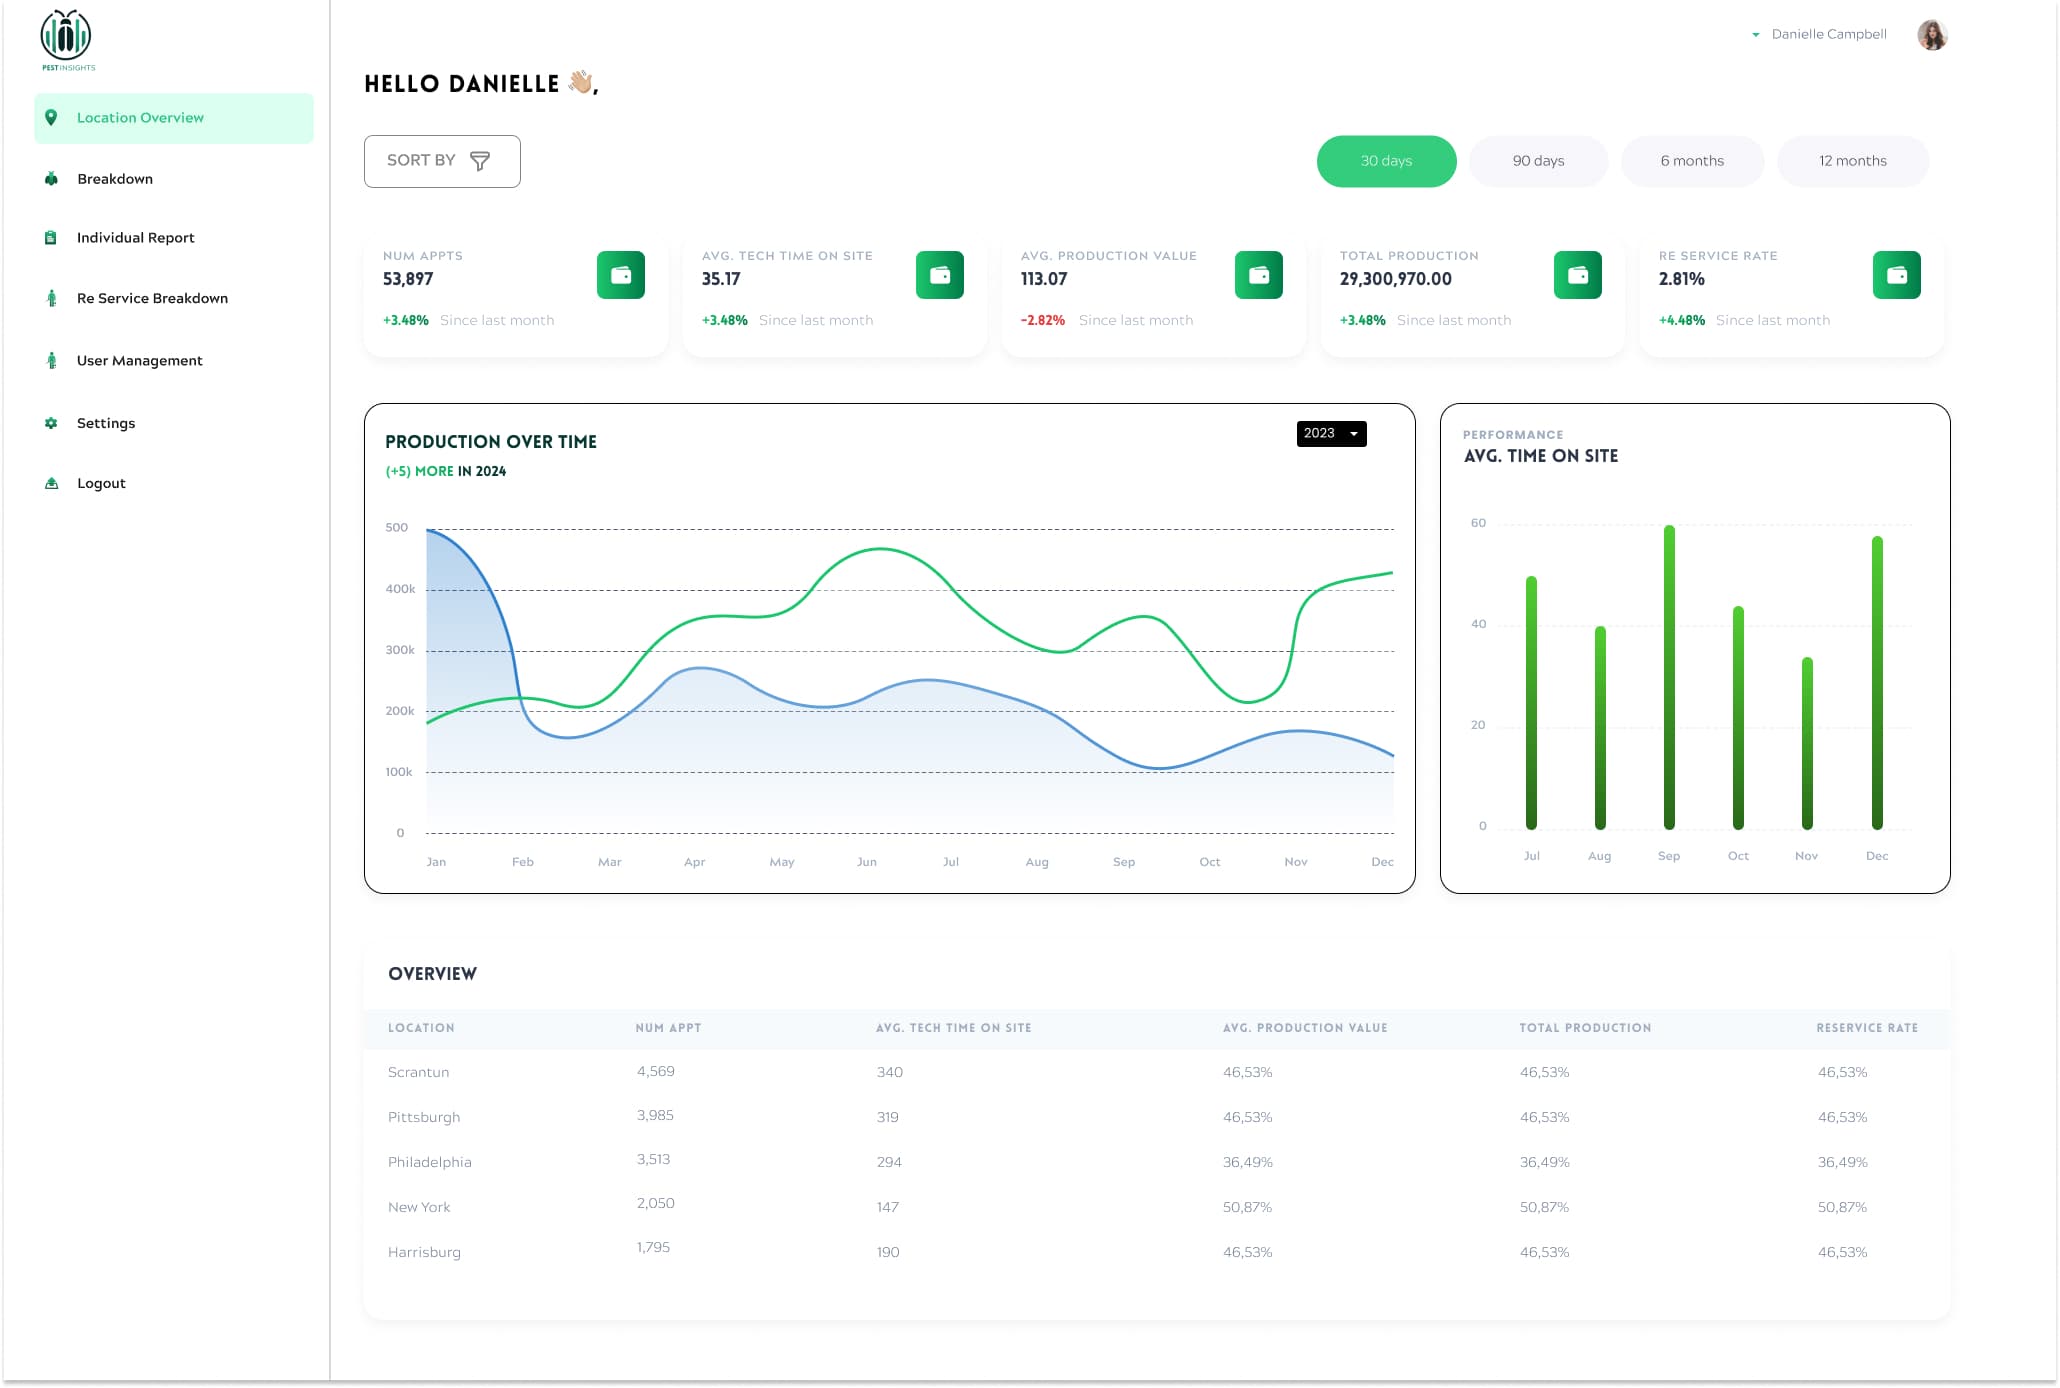
Task: Select the 30 days range
Action: click(1386, 161)
